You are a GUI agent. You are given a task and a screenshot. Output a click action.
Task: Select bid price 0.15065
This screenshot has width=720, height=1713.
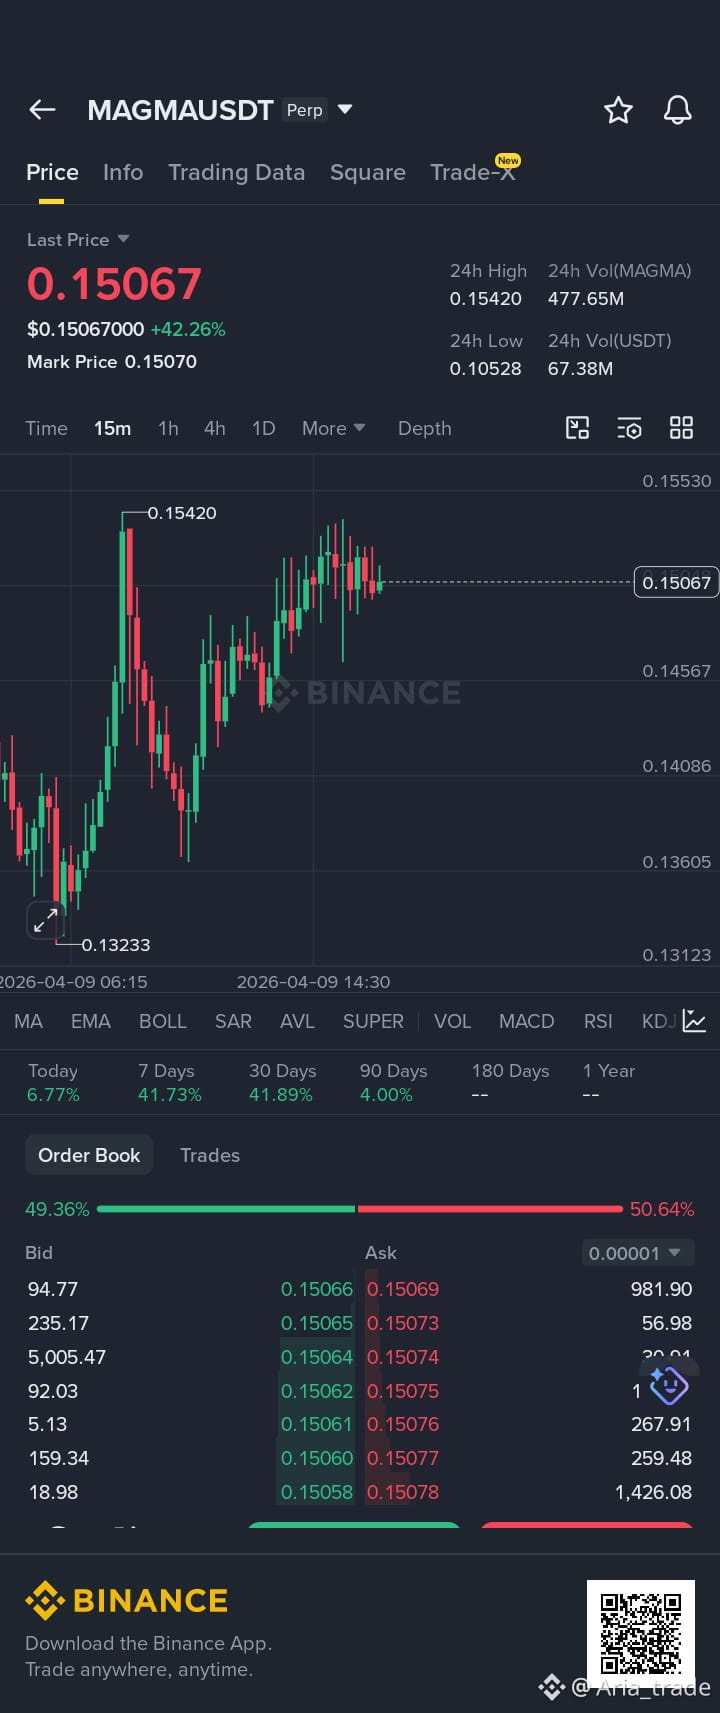pyautogui.click(x=316, y=1323)
